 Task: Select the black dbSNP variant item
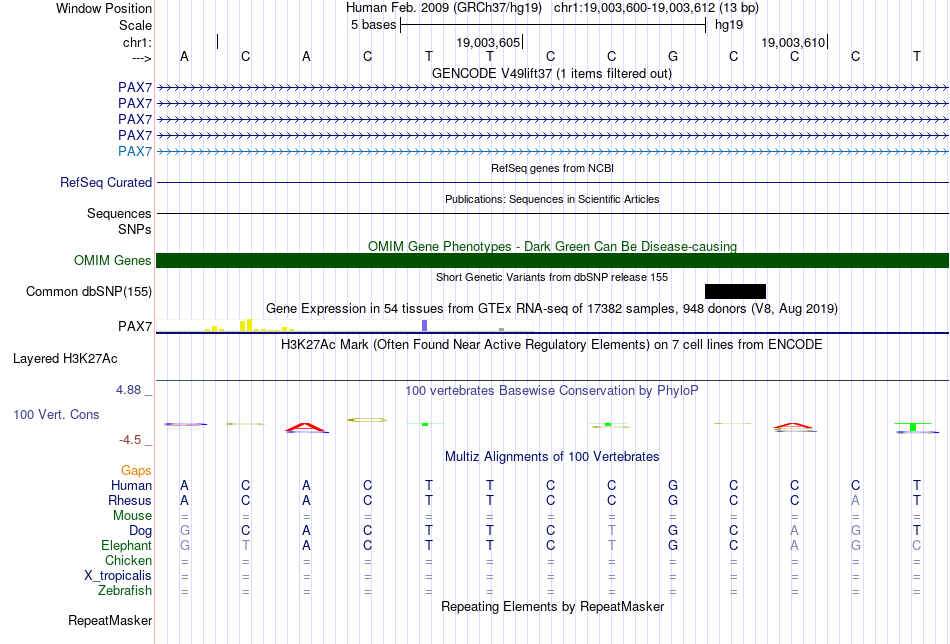tap(736, 291)
